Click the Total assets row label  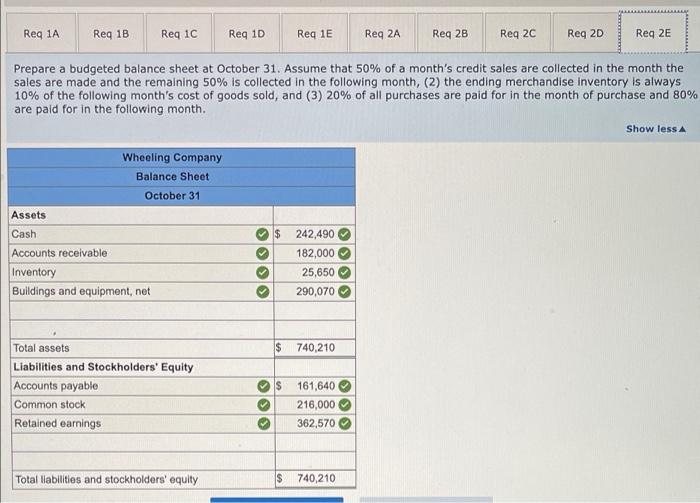tap(41, 348)
